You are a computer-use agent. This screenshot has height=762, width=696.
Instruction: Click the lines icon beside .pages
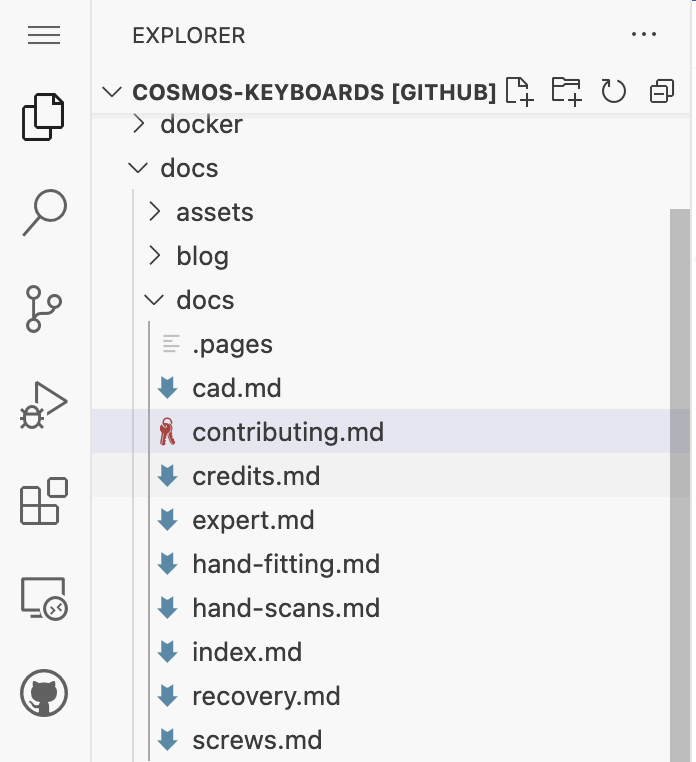pyautogui.click(x=171, y=344)
